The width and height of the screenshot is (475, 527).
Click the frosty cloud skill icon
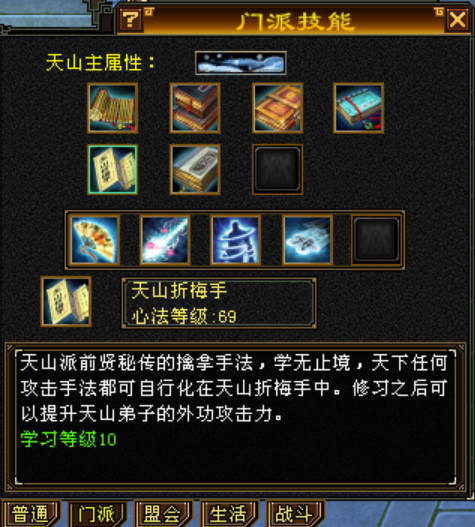307,240
